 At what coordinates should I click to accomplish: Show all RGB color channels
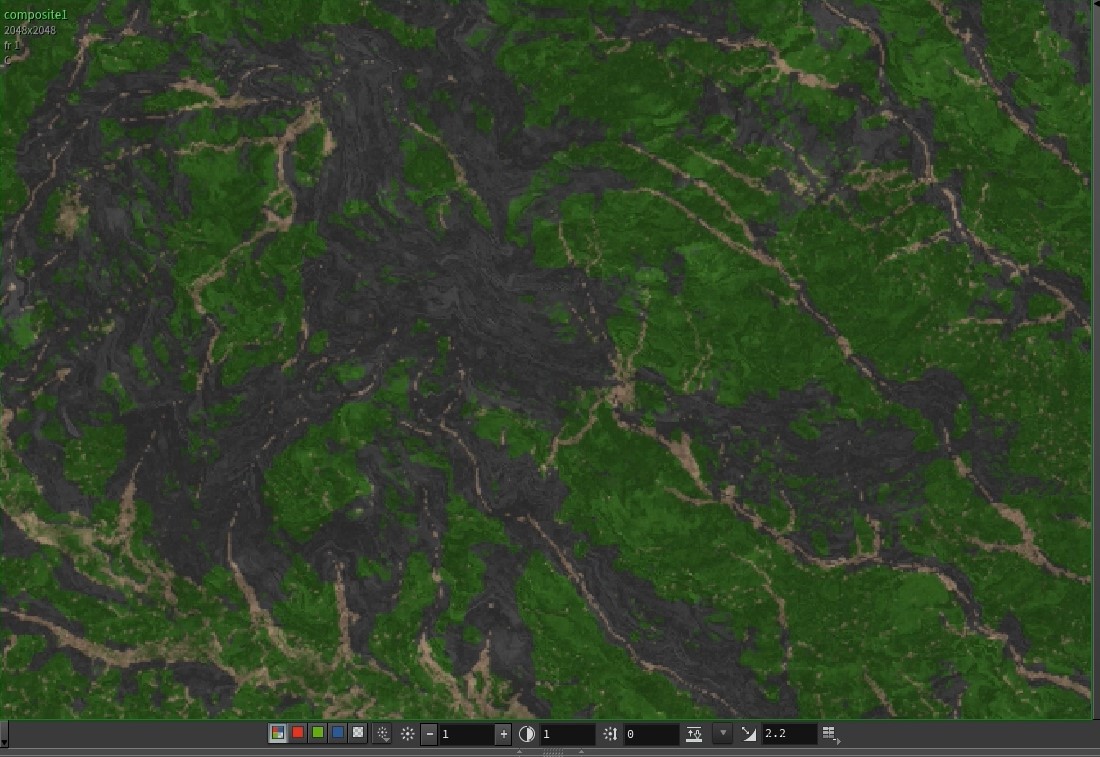tap(278, 733)
